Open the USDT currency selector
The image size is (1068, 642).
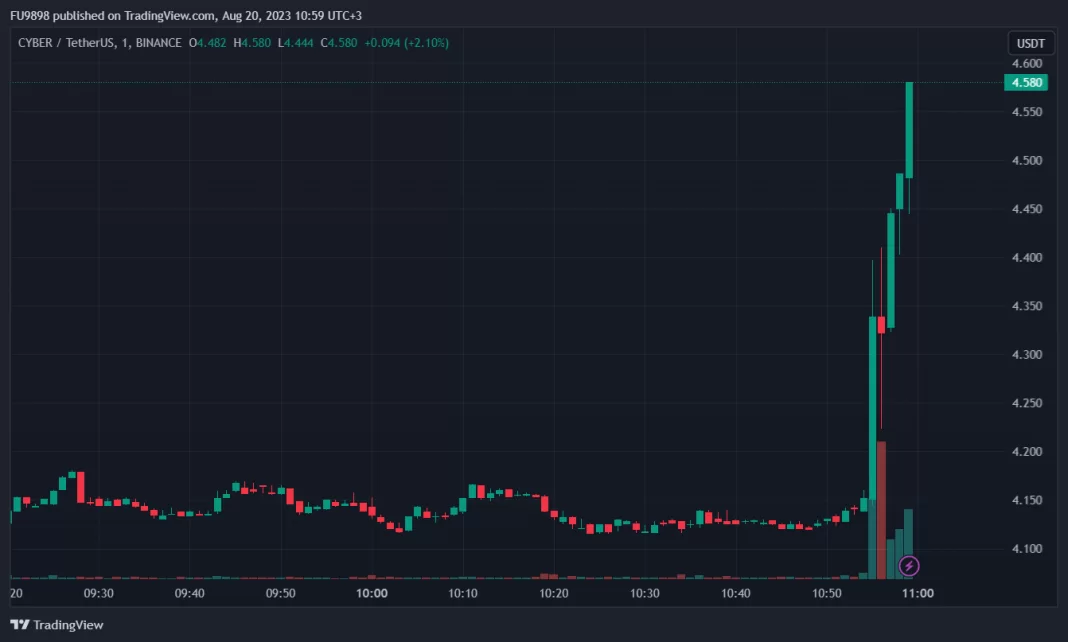1030,44
